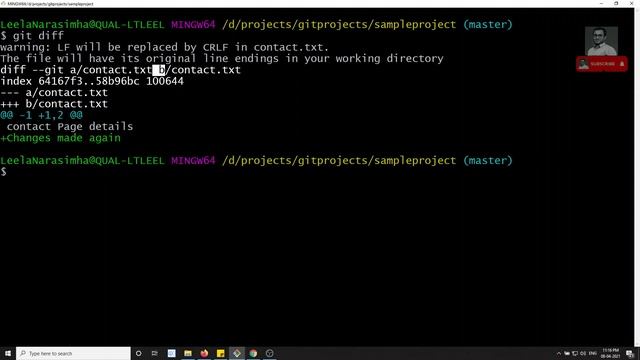
Task: Open the volume tray icon
Action: pyautogui.click(x=583, y=353)
